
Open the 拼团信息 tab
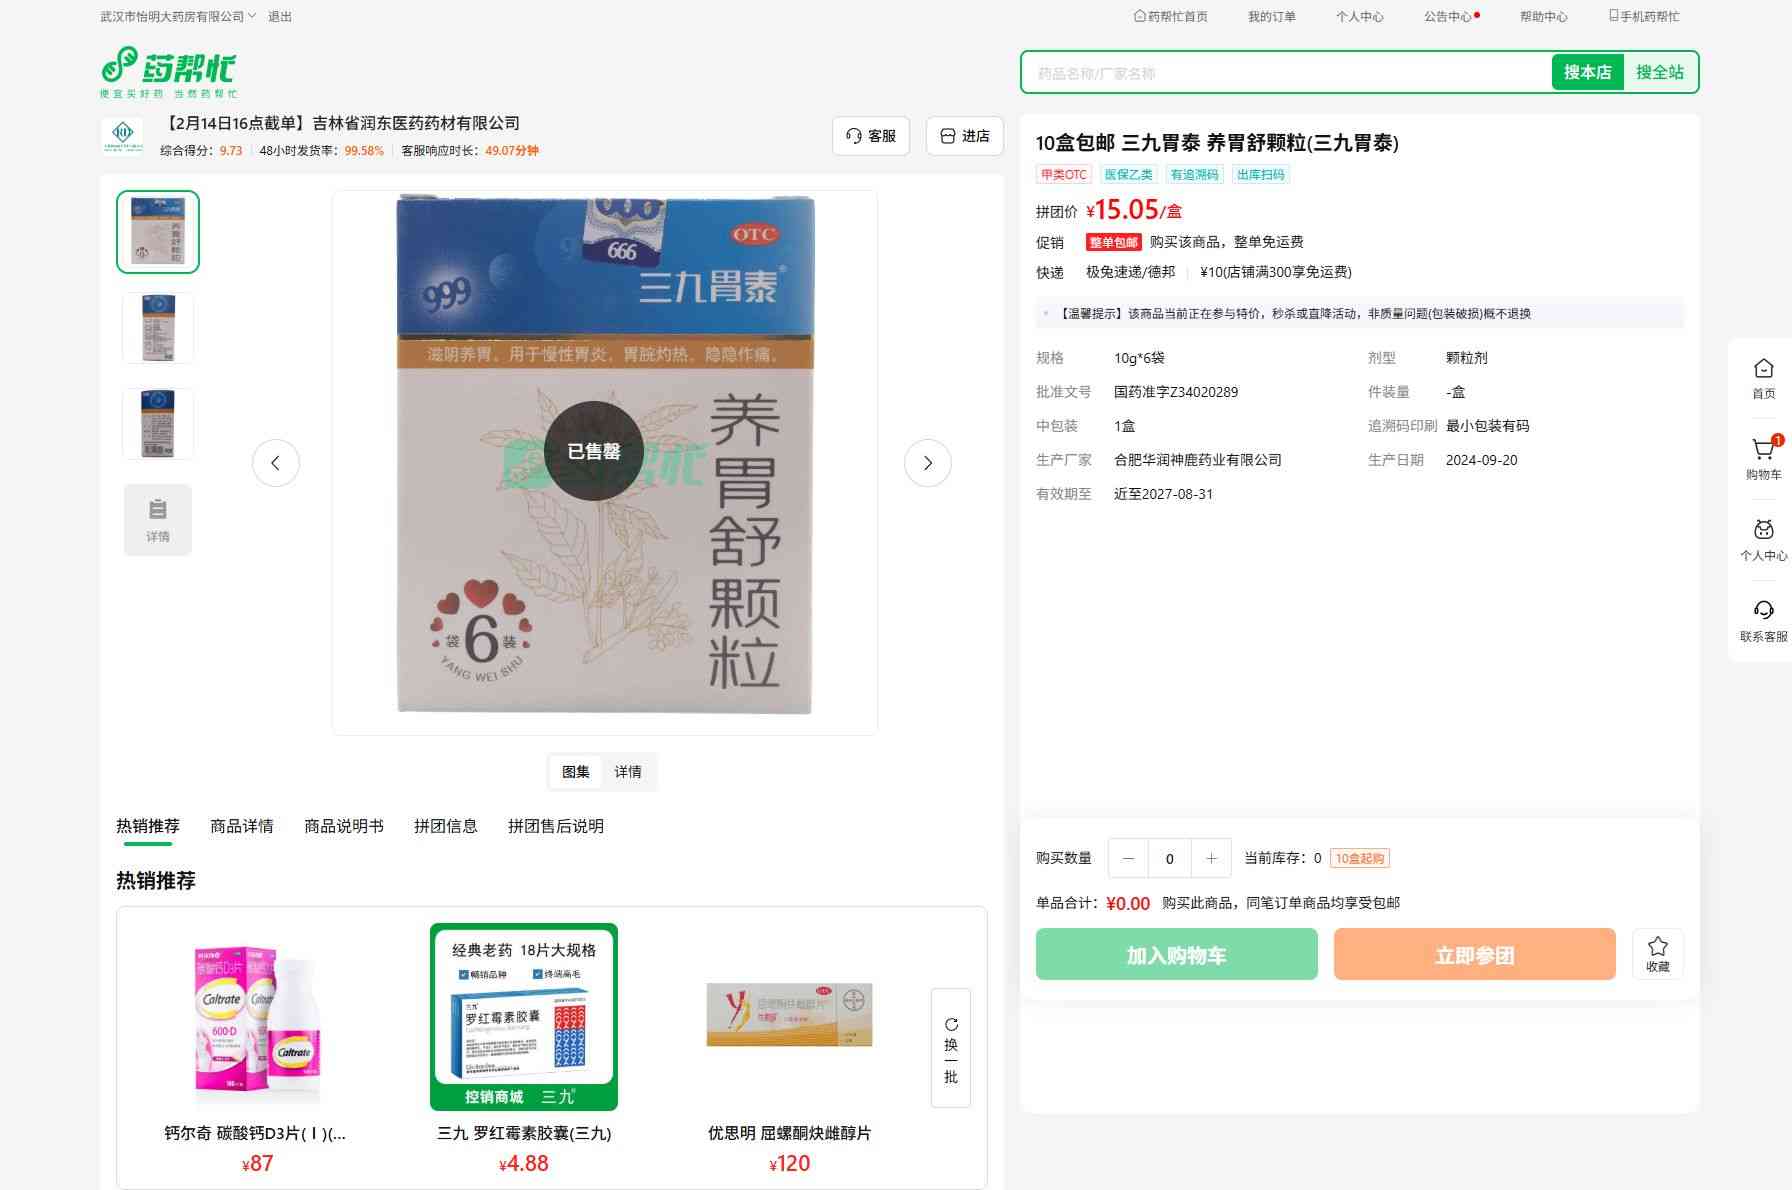[x=446, y=826]
